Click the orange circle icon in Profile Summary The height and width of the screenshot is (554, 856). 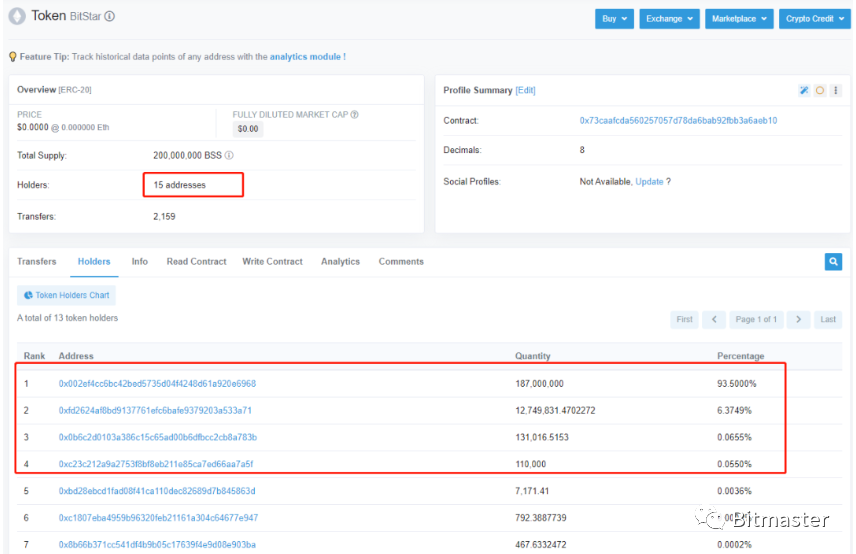point(819,91)
